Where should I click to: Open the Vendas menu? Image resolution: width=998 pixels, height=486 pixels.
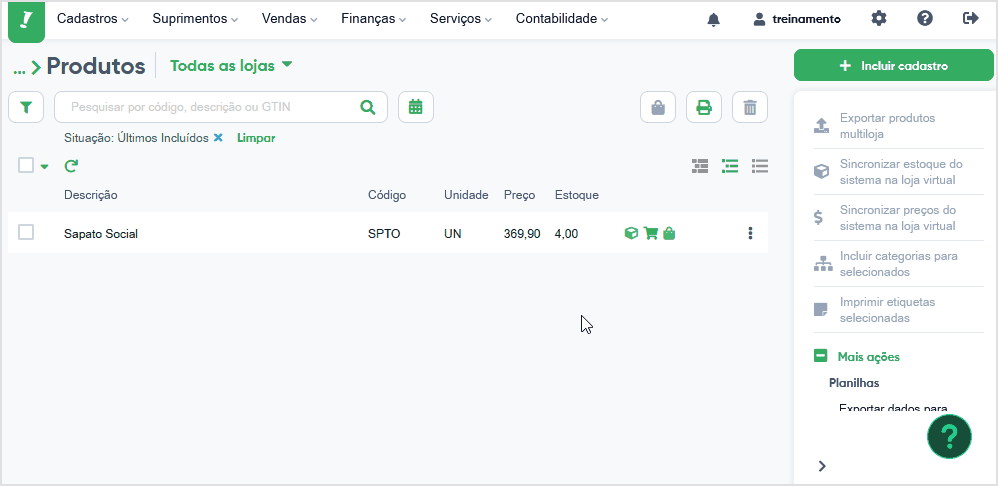(290, 19)
